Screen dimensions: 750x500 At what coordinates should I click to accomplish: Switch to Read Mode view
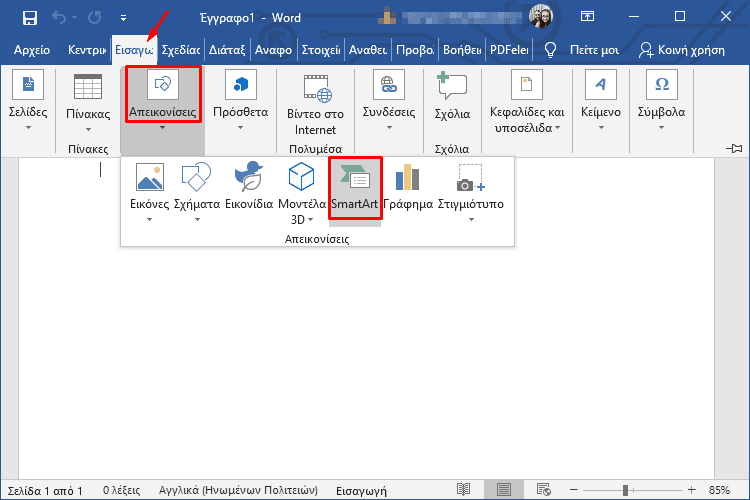click(x=463, y=489)
